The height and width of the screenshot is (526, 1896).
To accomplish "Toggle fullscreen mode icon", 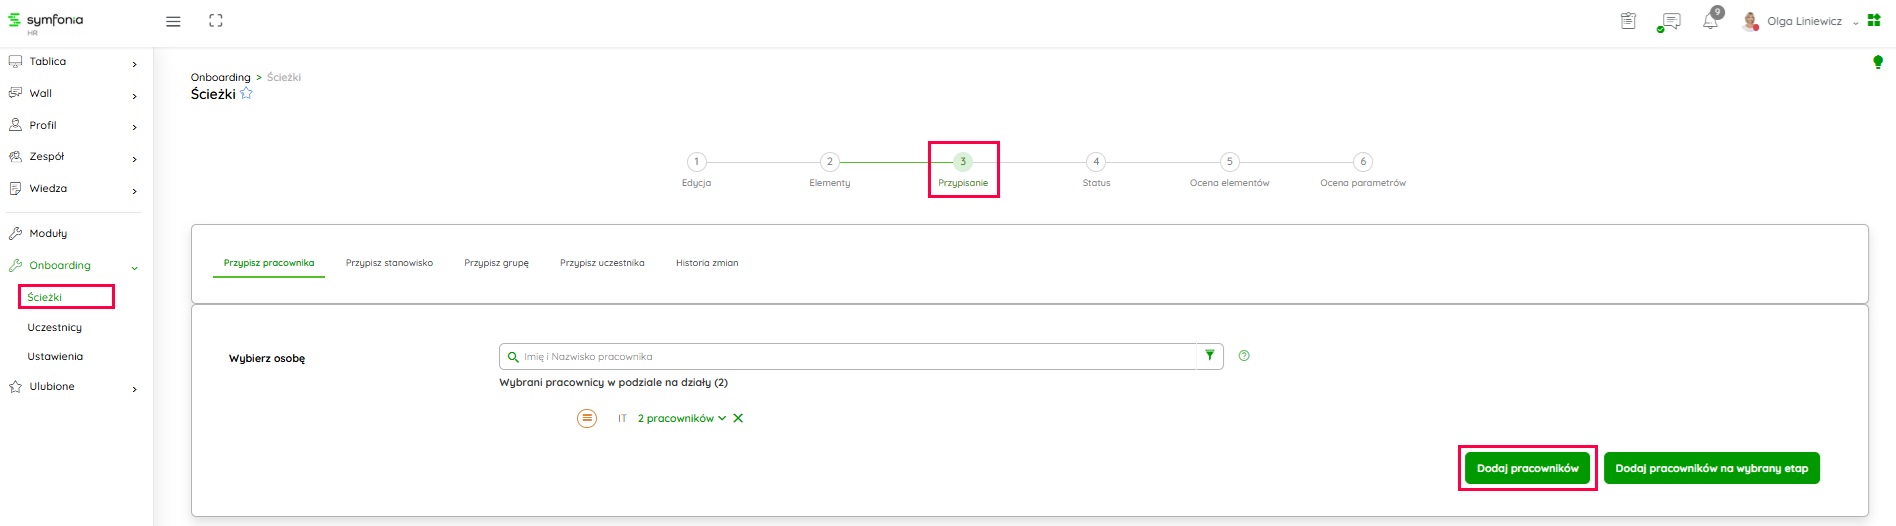I will pyautogui.click(x=216, y=21).
